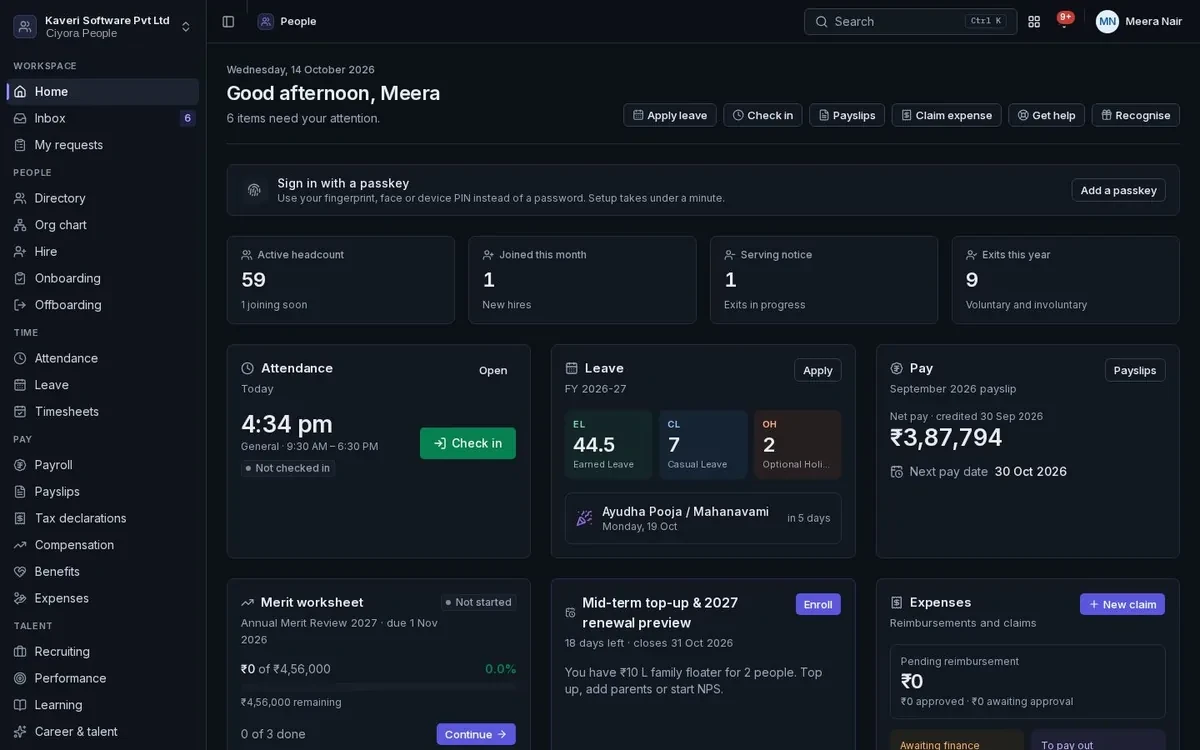This screenshot has width=1200, height=750.
Task: Open My requests in the sidebar
Action: (103, 145)
